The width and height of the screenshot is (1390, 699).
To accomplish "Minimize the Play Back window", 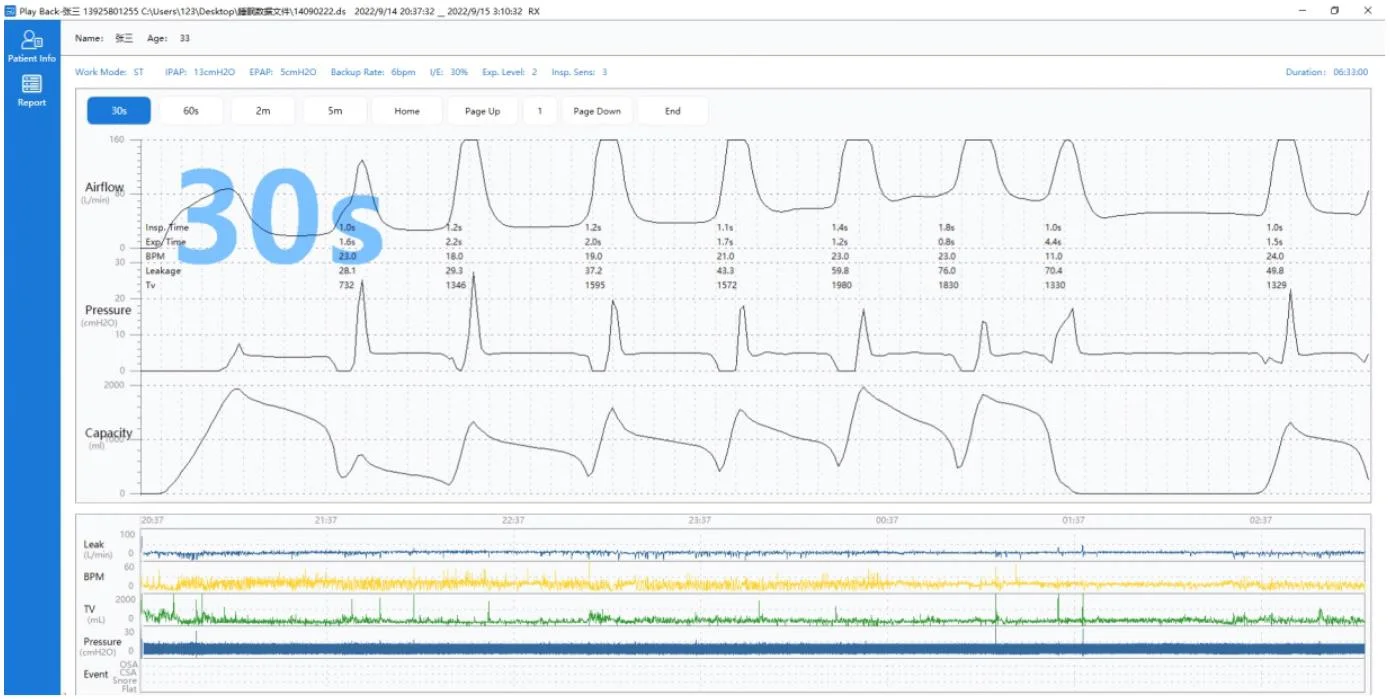I will coord(1302,10).
